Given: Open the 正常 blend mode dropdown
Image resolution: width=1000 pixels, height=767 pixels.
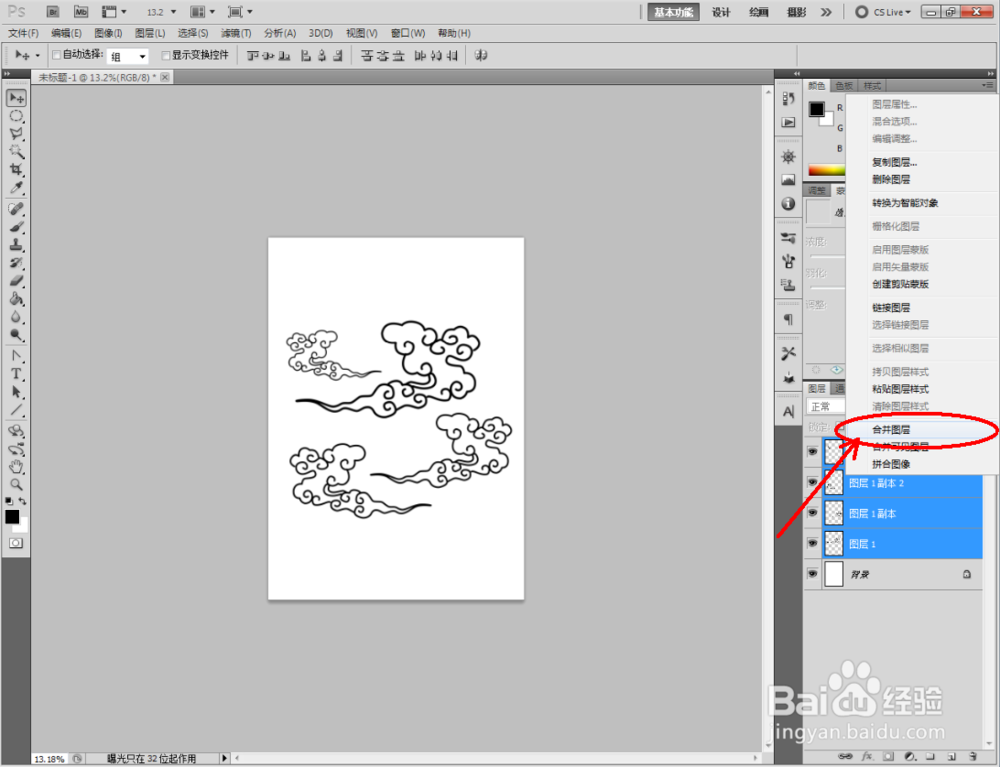Looking at the screenshot, I should pyautogui.click(x=826, y=406).
